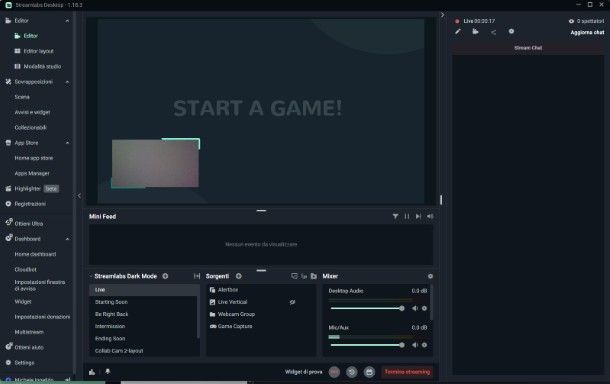
Task: Open Mic/Aux settings gear
Action: coord(424,345)
